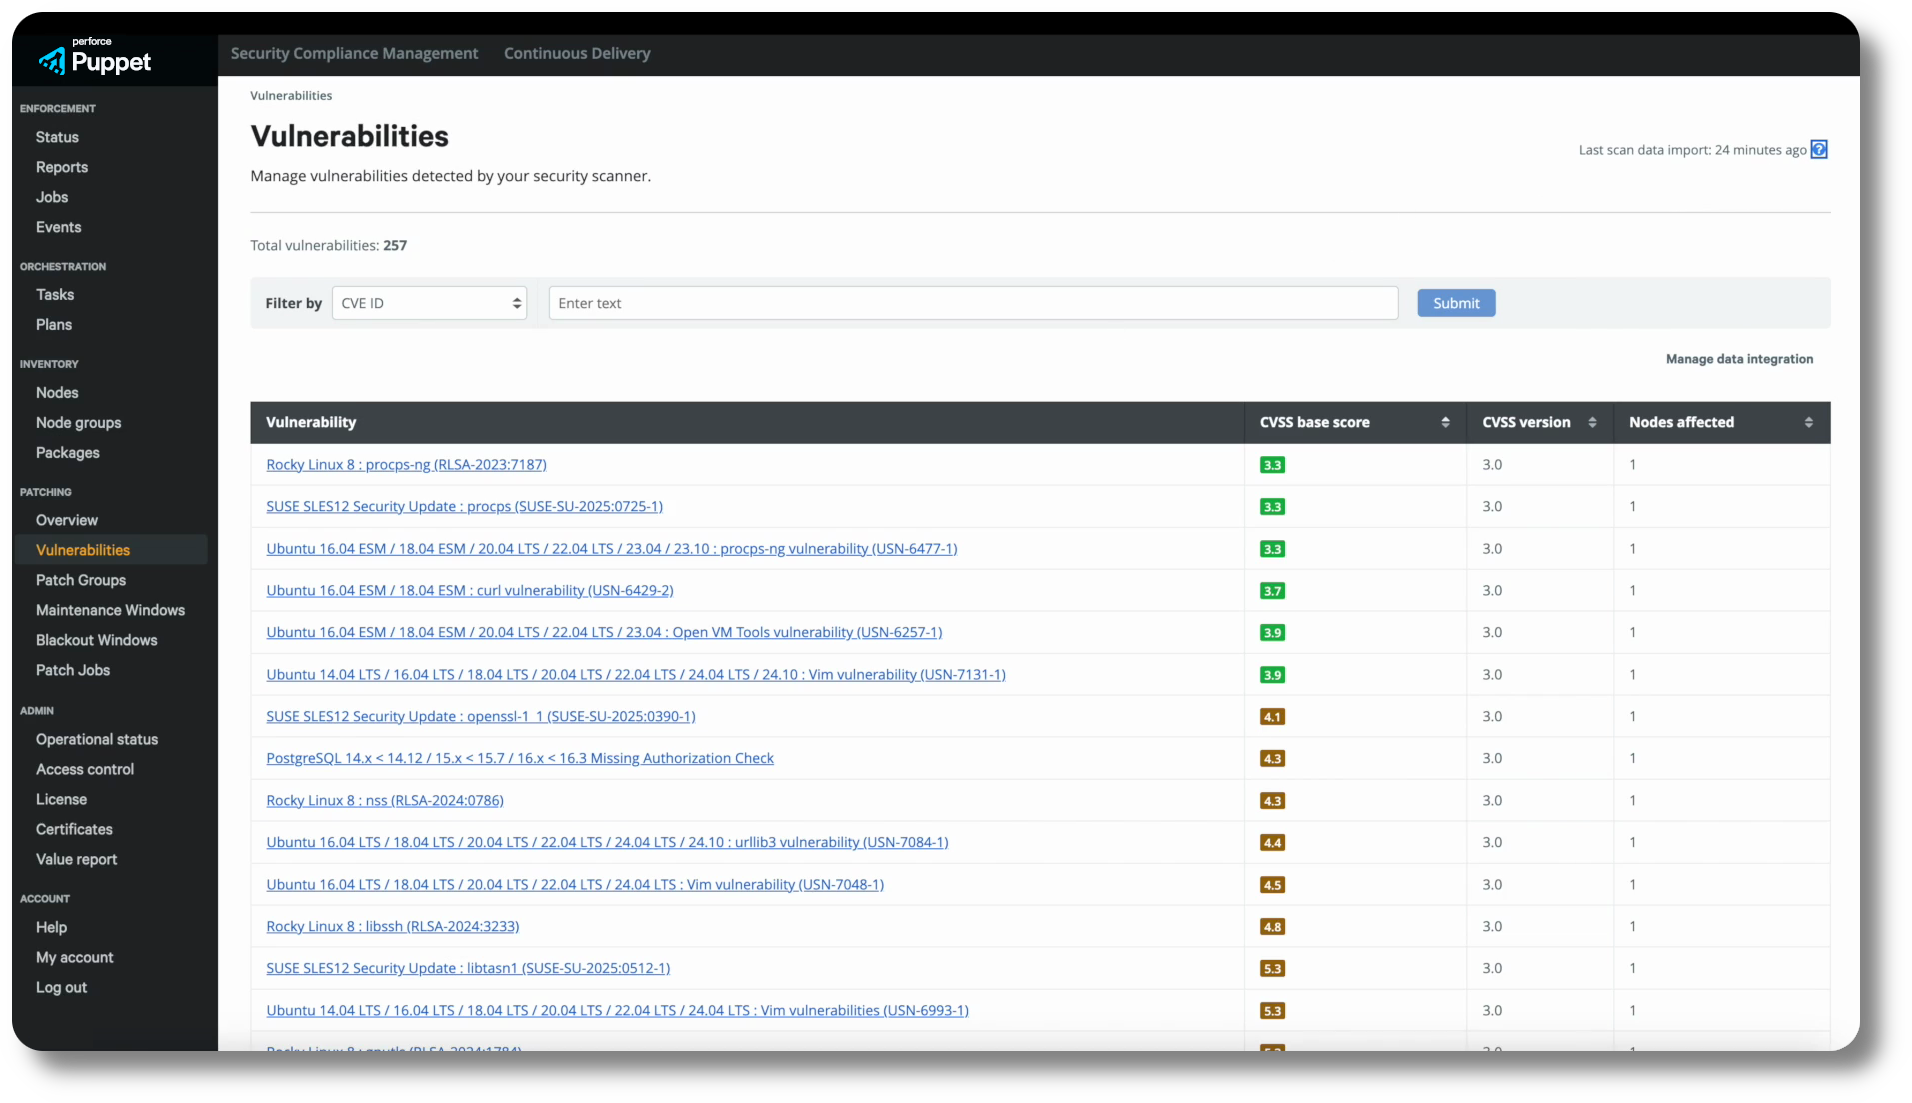Open the last scan import help tooltip
This screenshot has width=1912, height=1103.
[x=1820, y=149]
